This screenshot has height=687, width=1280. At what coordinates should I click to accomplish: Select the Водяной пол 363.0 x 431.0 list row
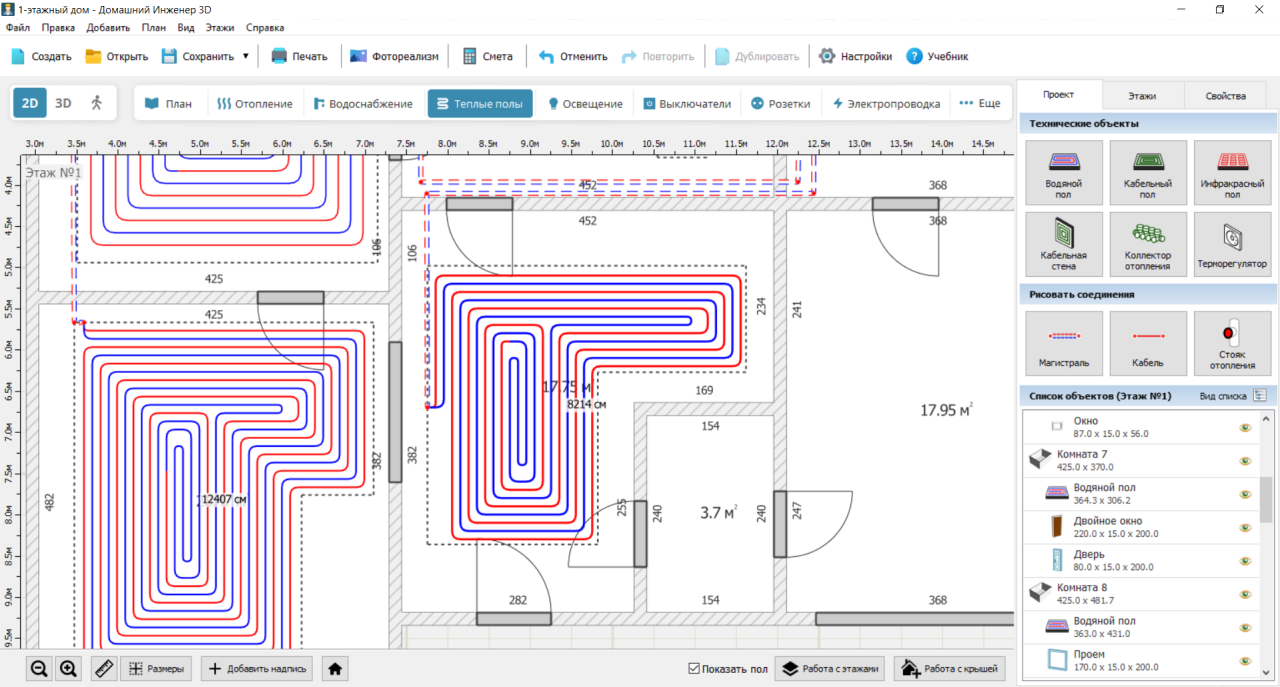pyautogui.click(x=1139, y=628)
